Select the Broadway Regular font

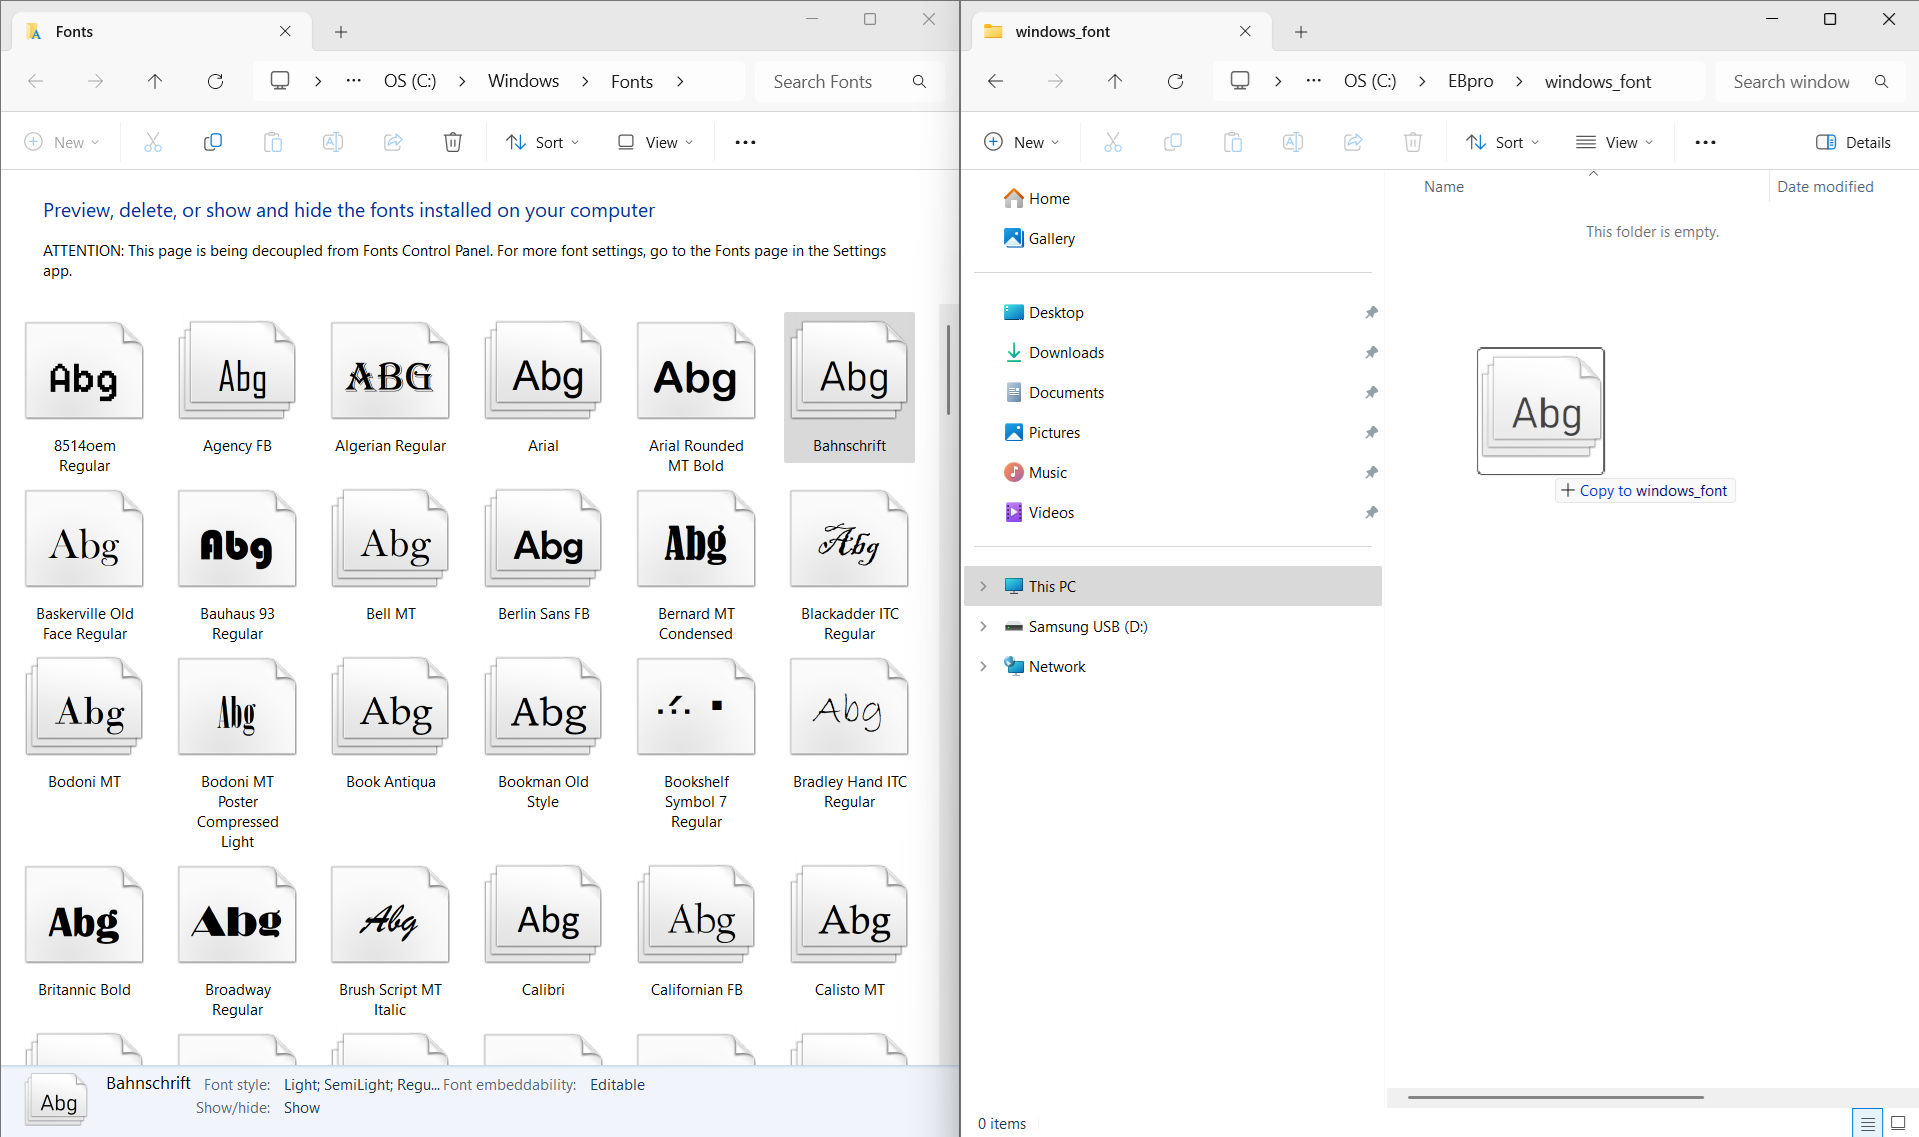pyautogui.click(x=237, y=942)
